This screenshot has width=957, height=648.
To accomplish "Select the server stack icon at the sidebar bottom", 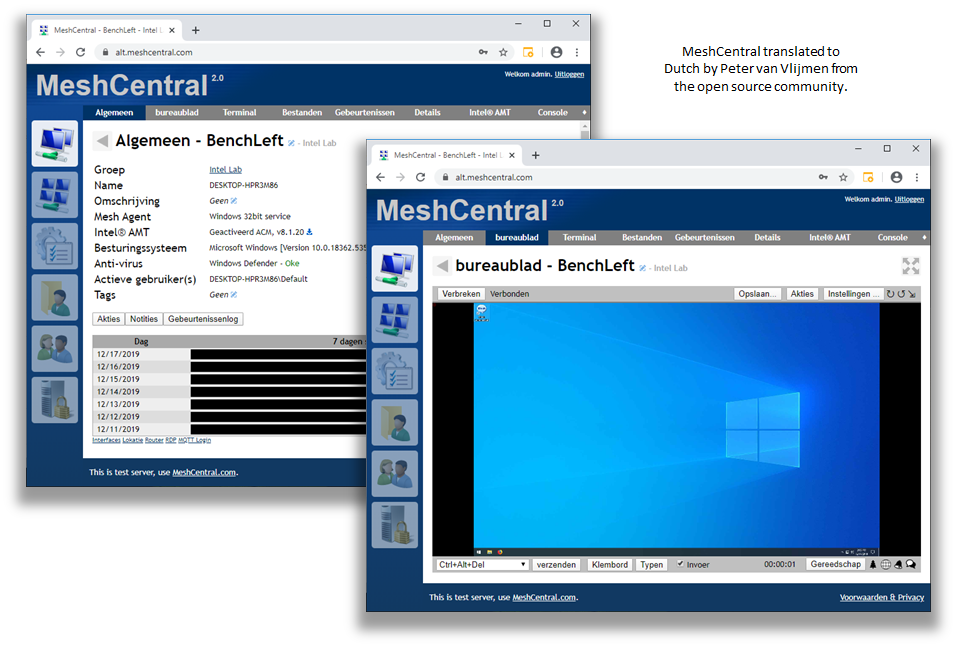I will tap(394, 523).
